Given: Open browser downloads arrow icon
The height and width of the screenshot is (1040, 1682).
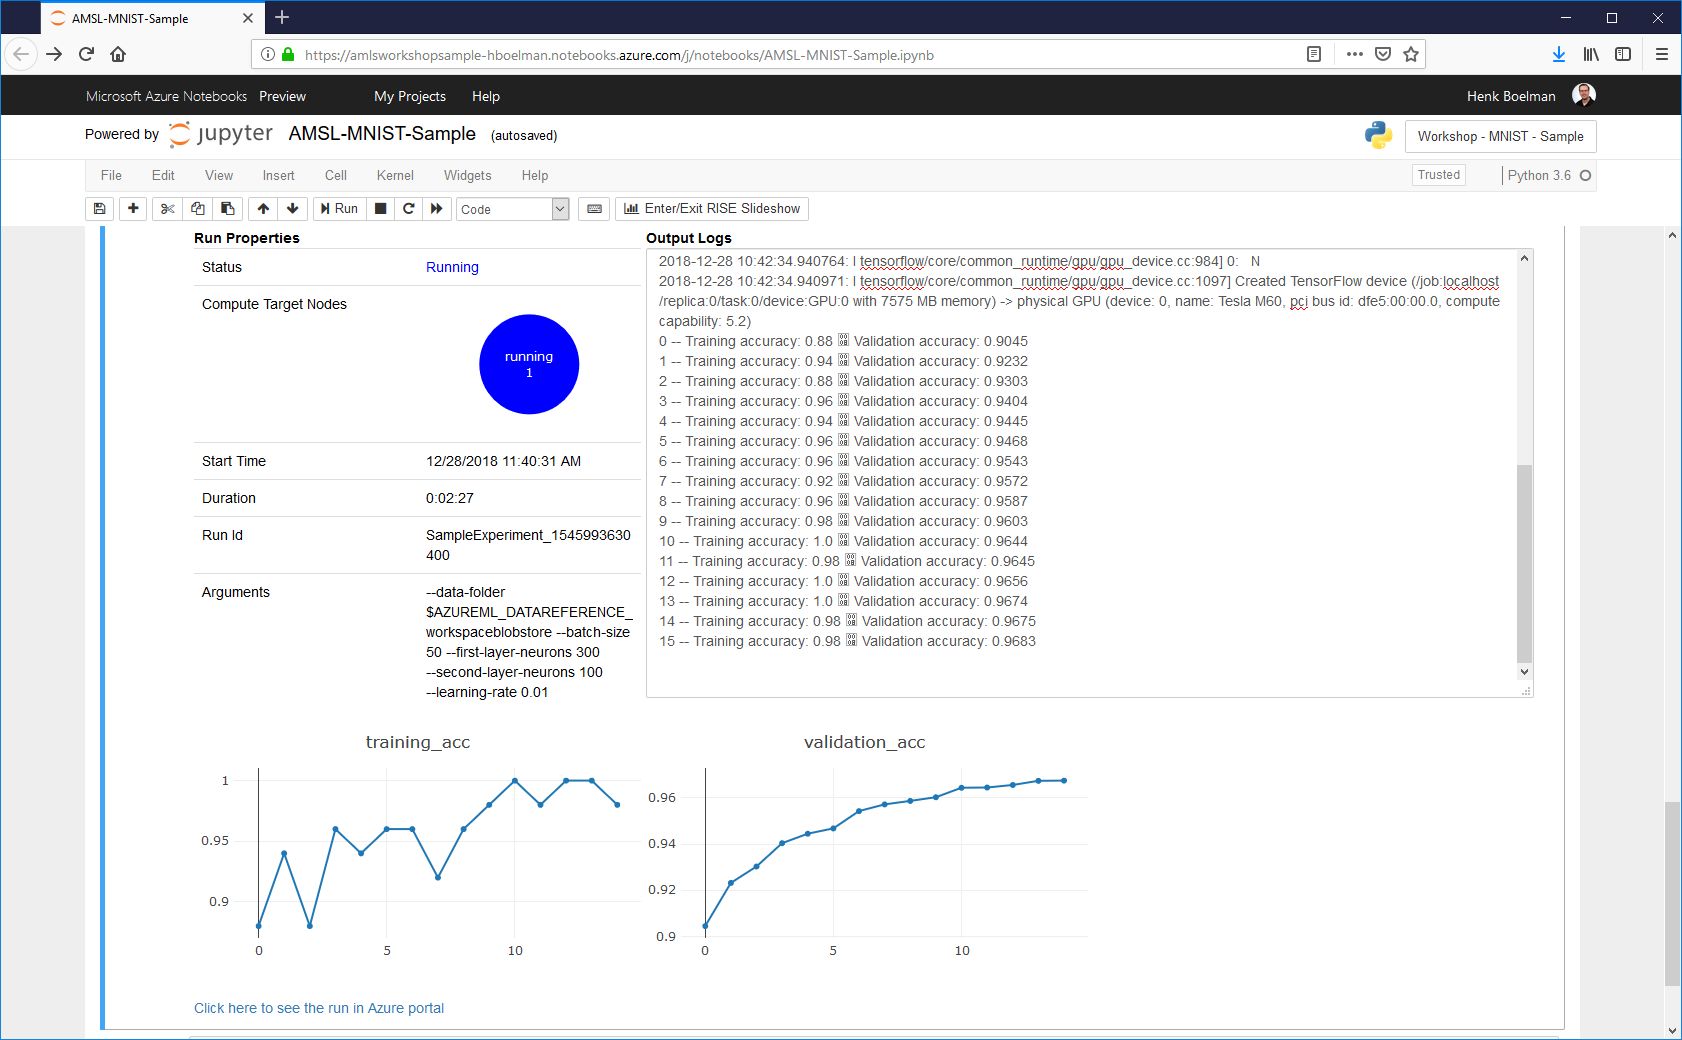Looking at the screenshot, I should 1559,54.
